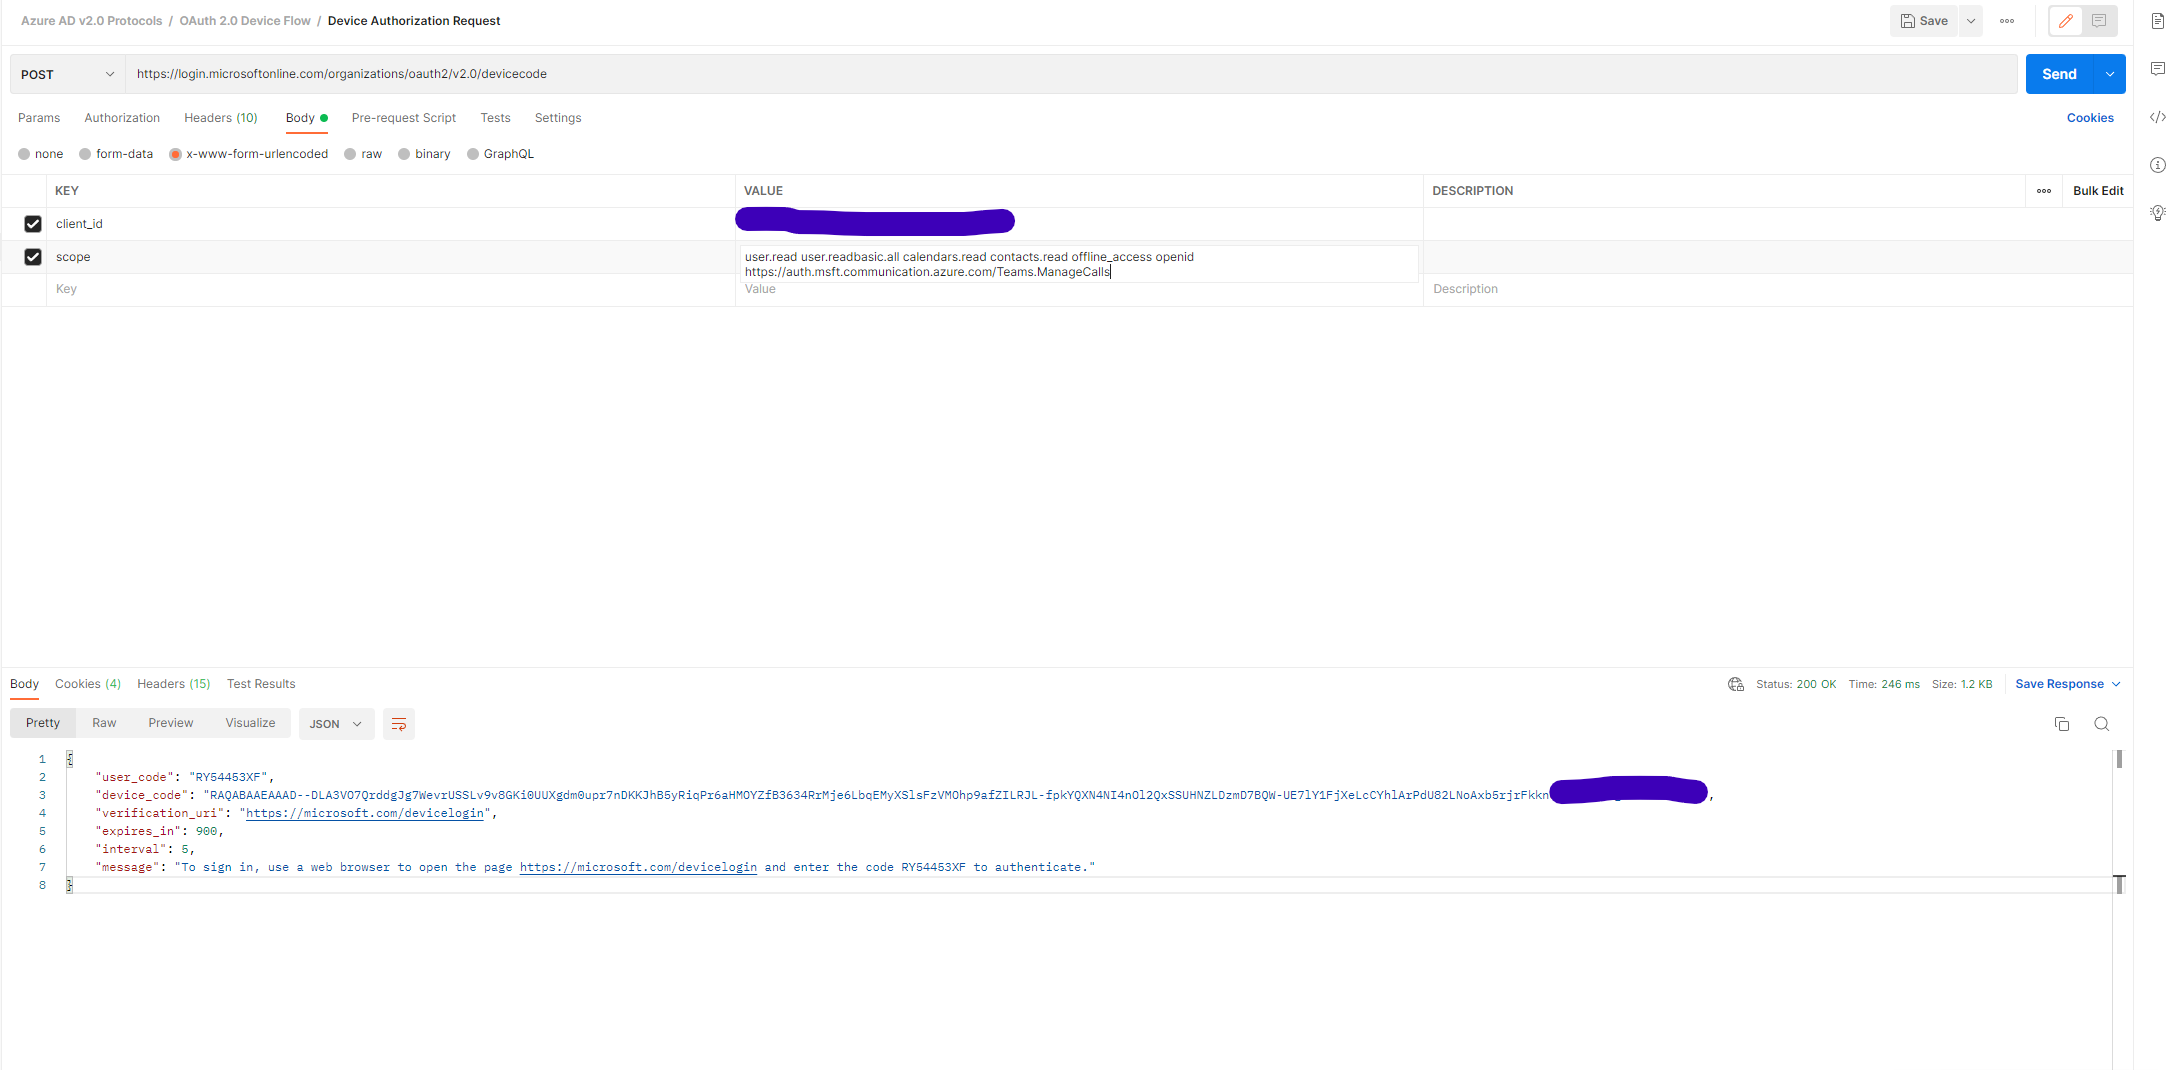Select the request Body tab
Viewport: 2182px width, 1070px height.
[306, 118]
